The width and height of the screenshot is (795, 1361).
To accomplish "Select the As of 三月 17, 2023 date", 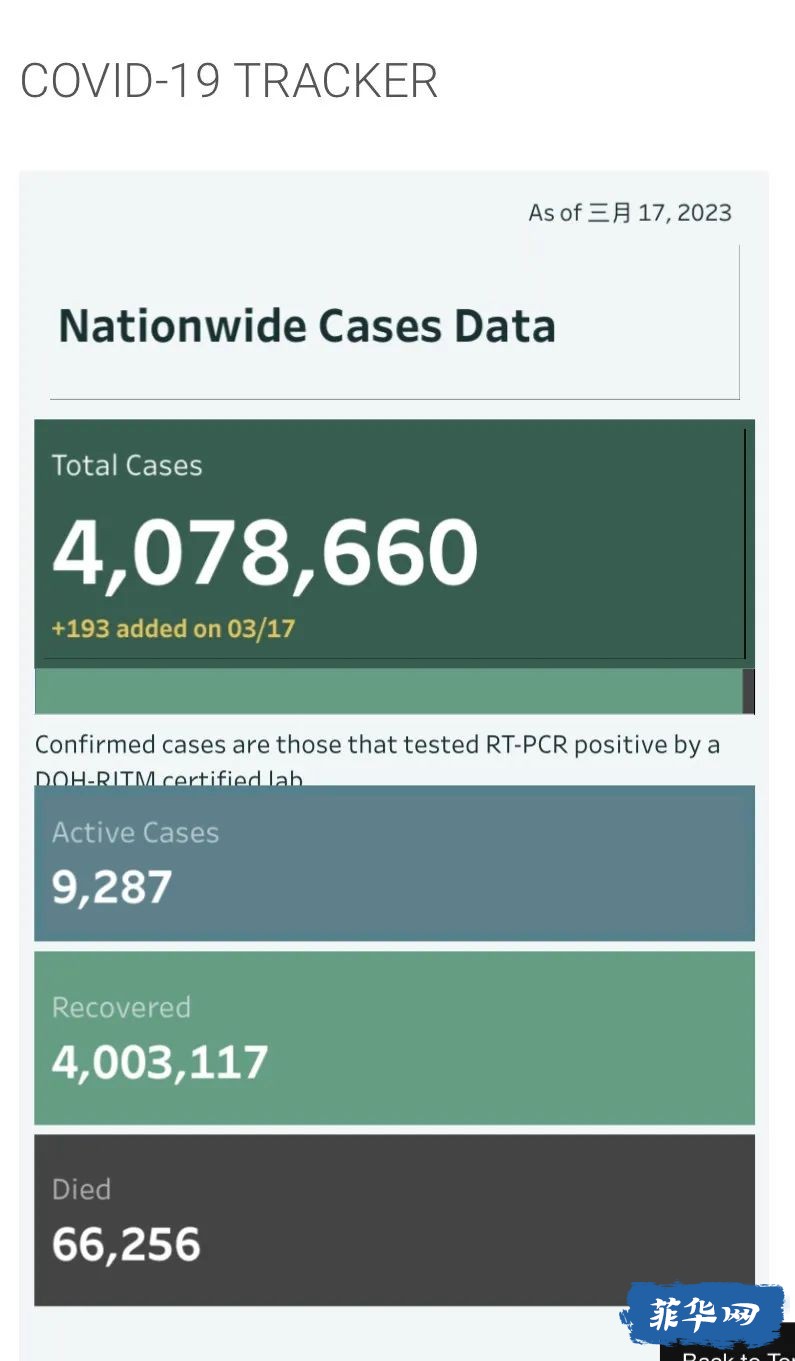I will pyautogui.click(x=630, y=213).
